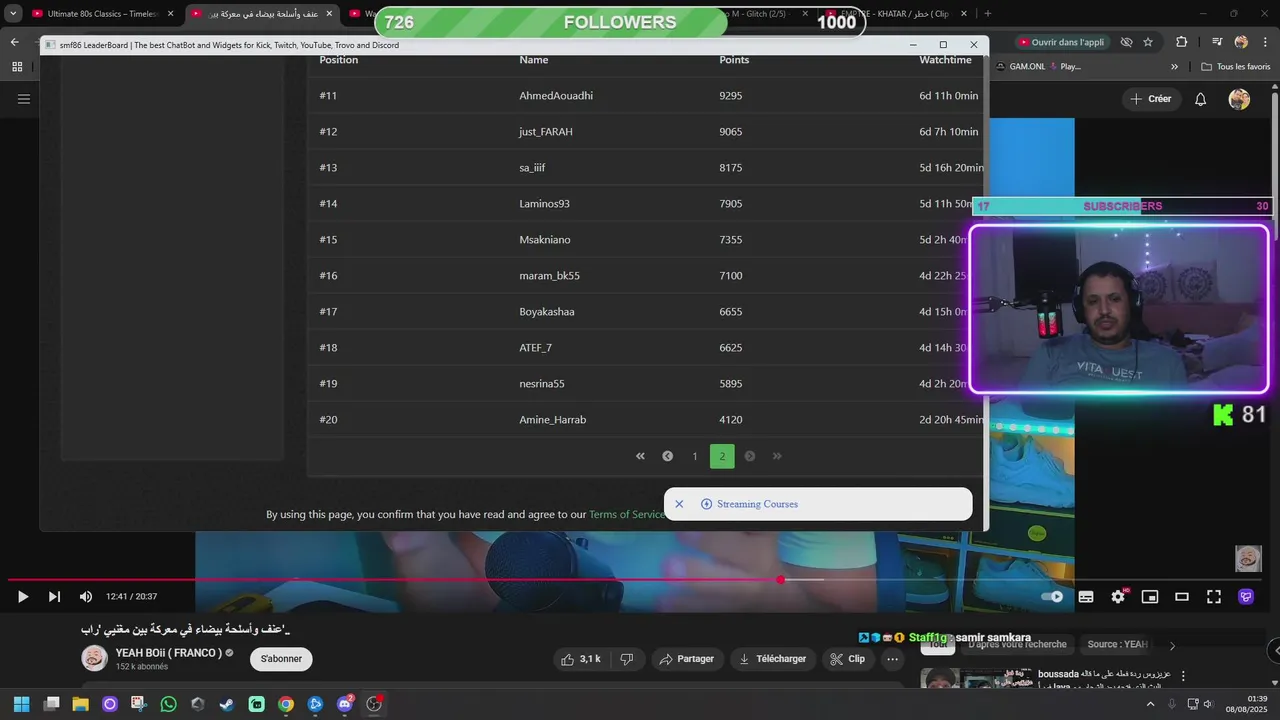Viewport: 1280px width, 720px height.
Task: Click Ouvrir dans l'appli button
Action: (x=1061, y=42)
